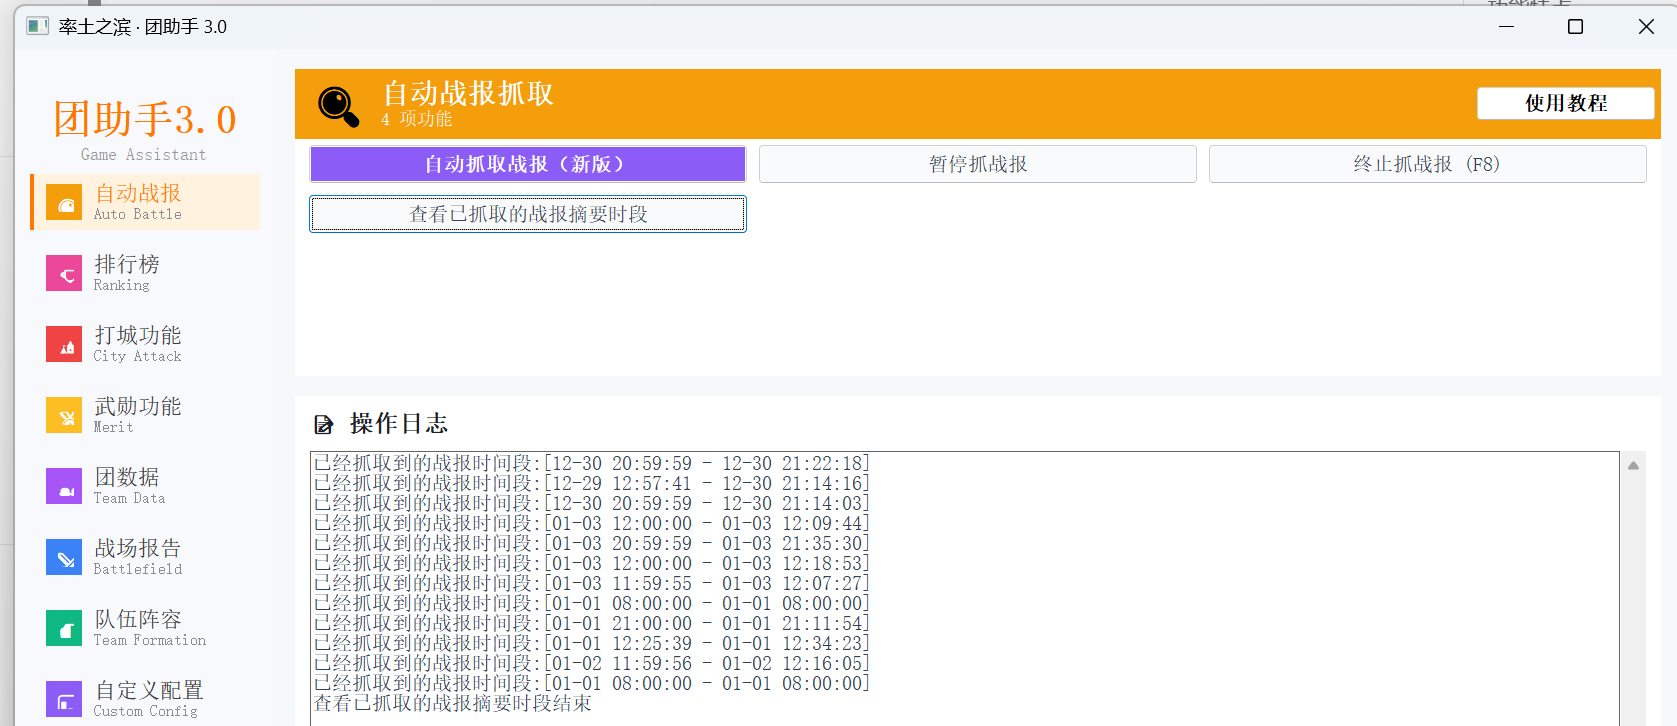Screen dimensions: 1677x726
Task: Open the 团数据 section
Action: point(146,486)
